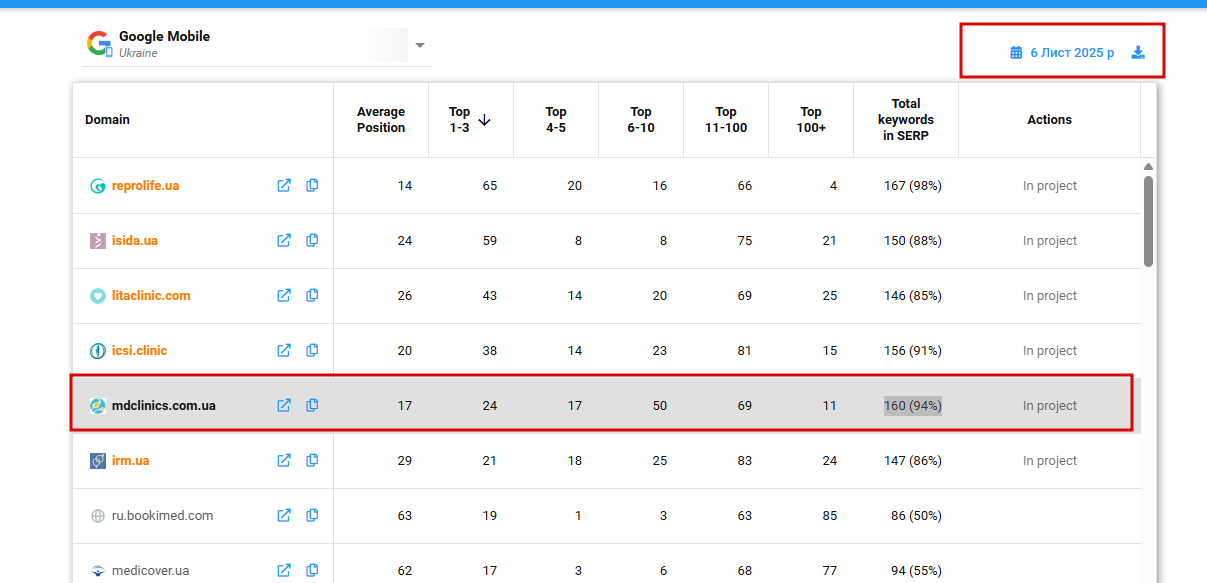Click the 150 (88%) keywords cell

913,240
